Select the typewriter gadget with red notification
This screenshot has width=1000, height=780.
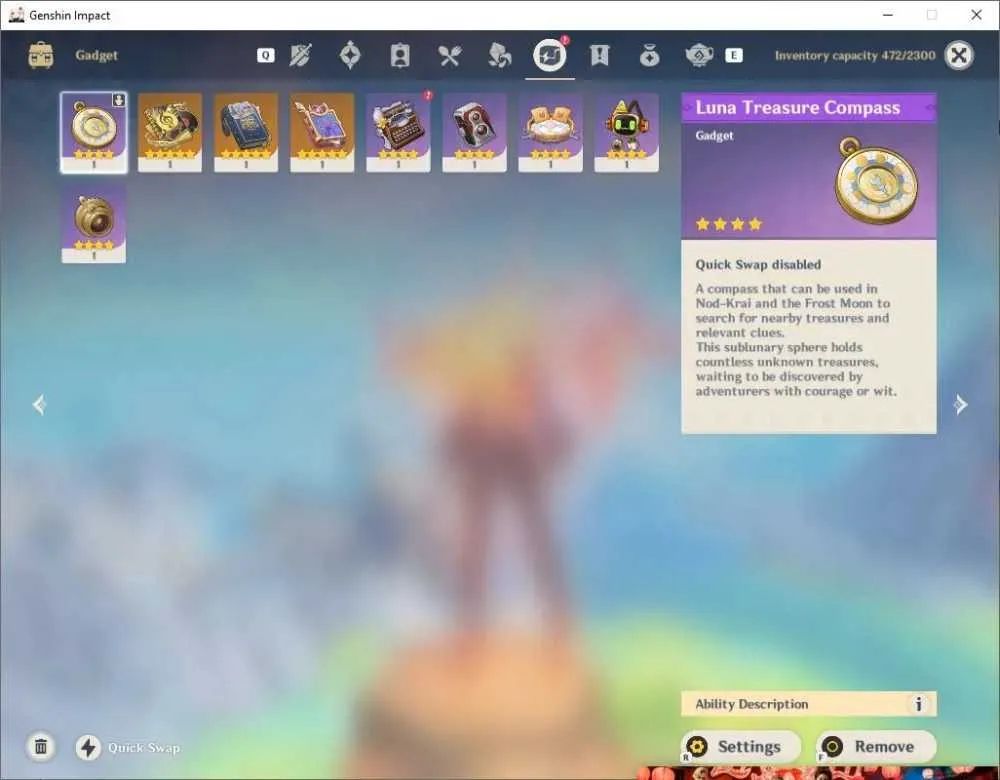point(398,132)
